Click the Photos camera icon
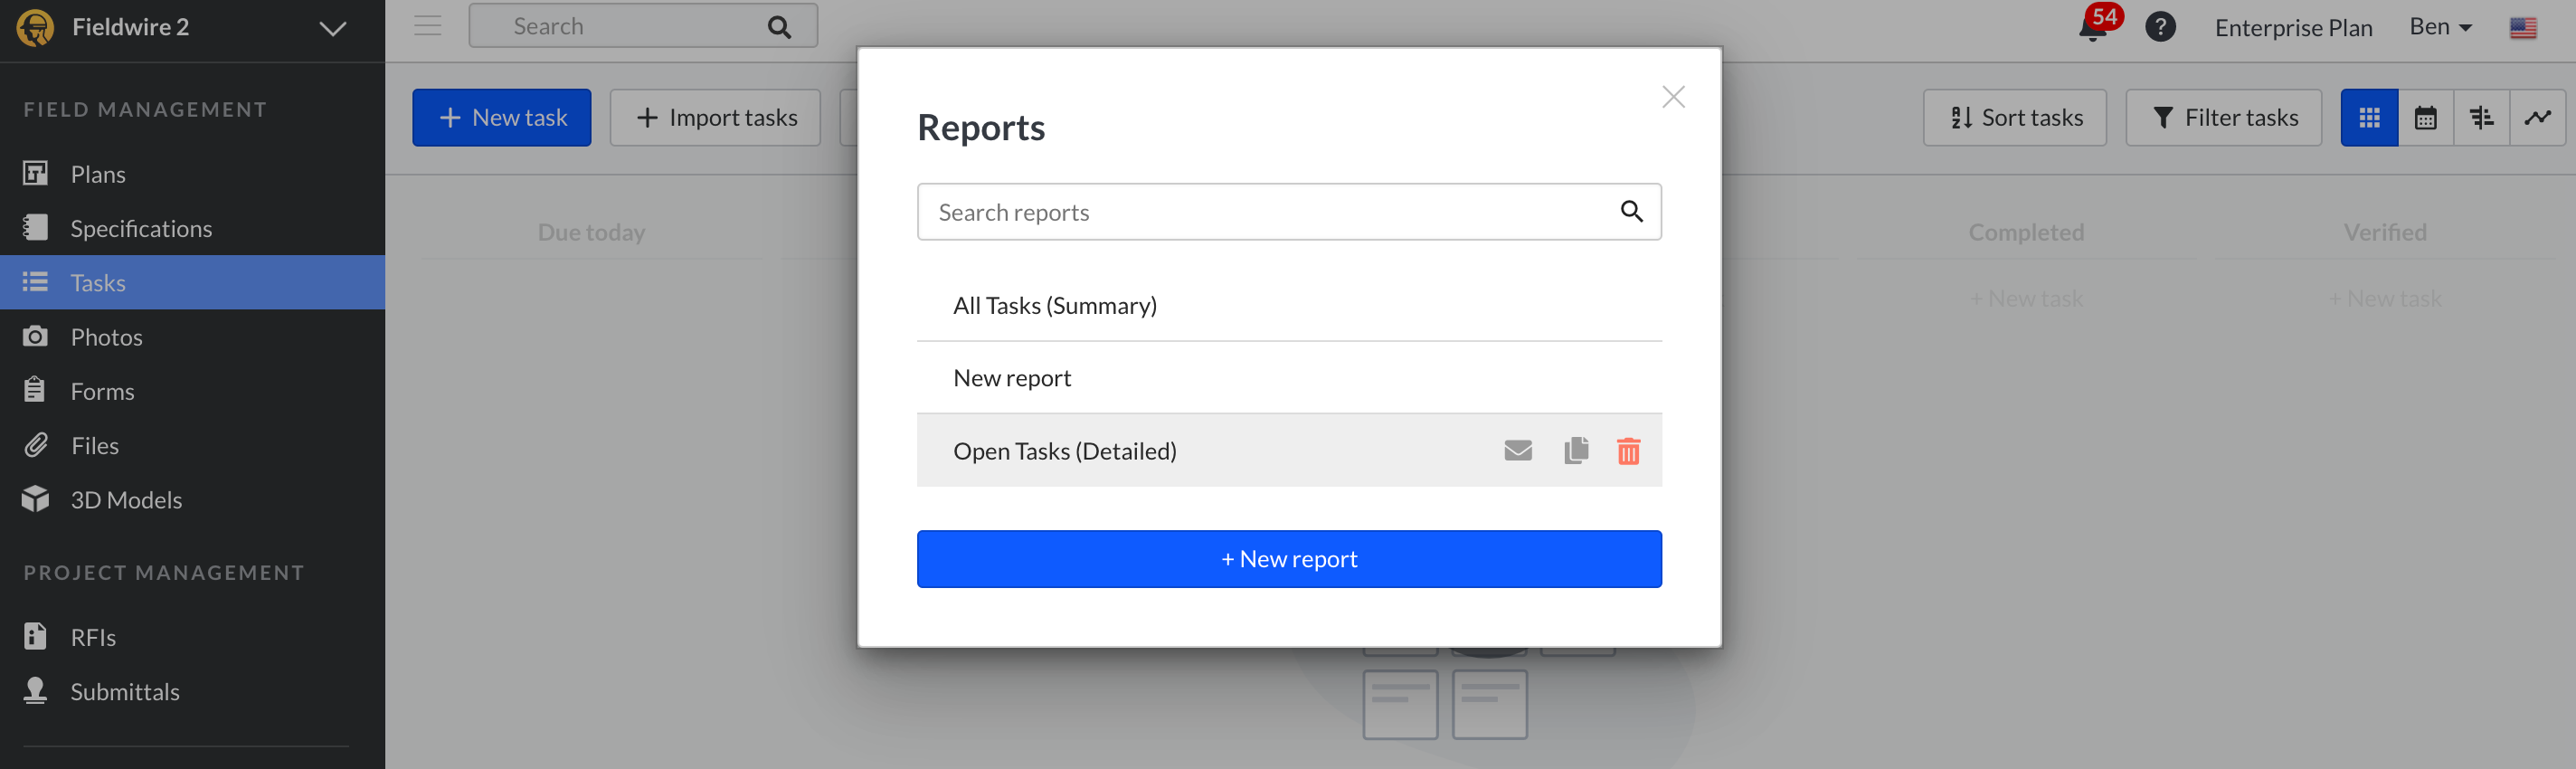 point(35,336)
